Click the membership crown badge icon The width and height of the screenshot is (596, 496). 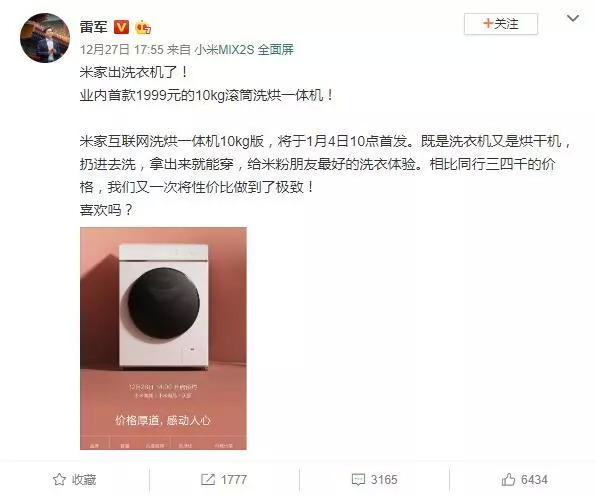[143, 27]
